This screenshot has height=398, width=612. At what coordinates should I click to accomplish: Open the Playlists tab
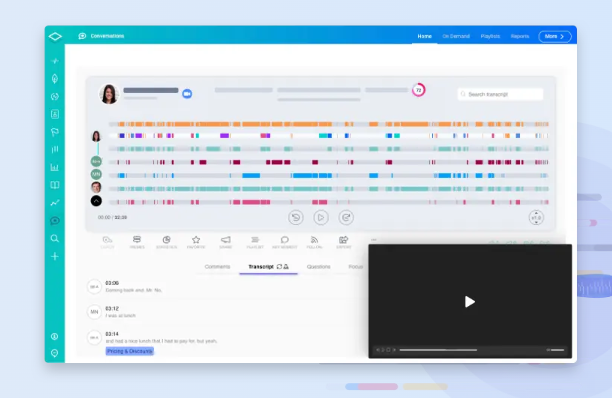tap(490, 36)
